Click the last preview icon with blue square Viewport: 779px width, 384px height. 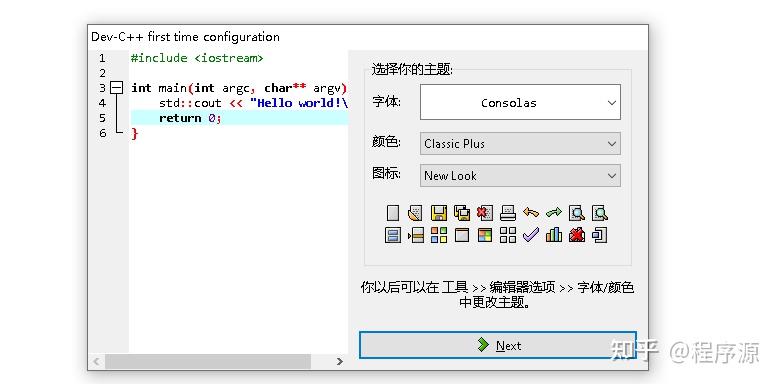click(x=600, y=235)
